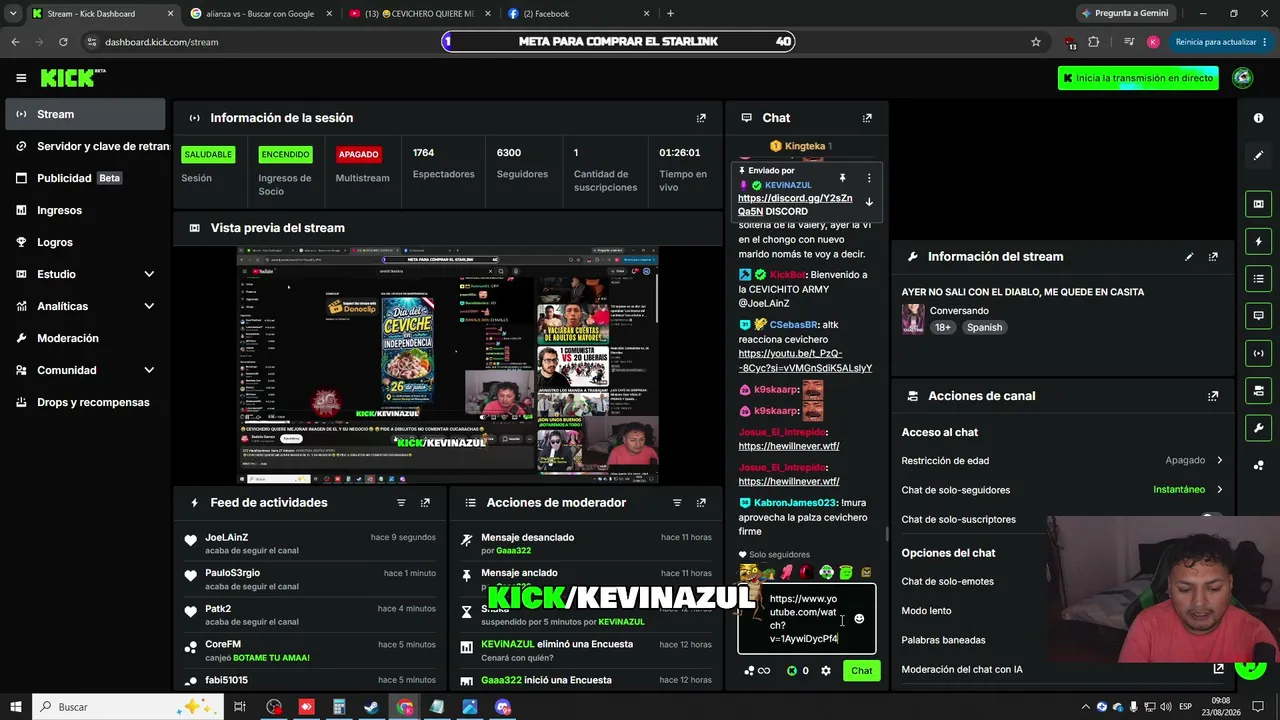Open Servidor y clave de retransmisión page
The image size is (1280, 720).
click(85, 146)
